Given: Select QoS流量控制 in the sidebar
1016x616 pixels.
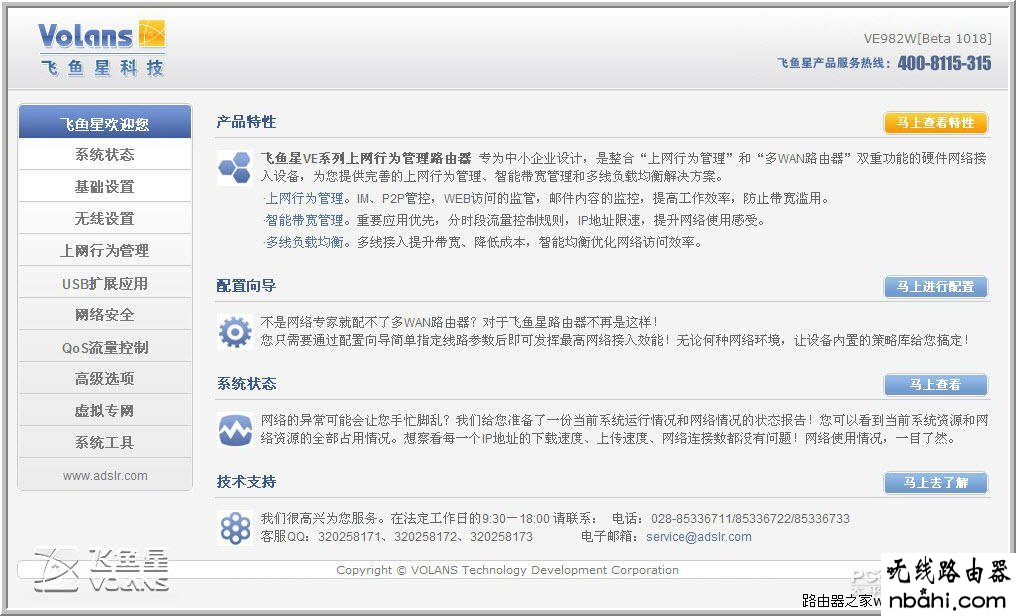Looking at the screenshot, I should point(105,347).
